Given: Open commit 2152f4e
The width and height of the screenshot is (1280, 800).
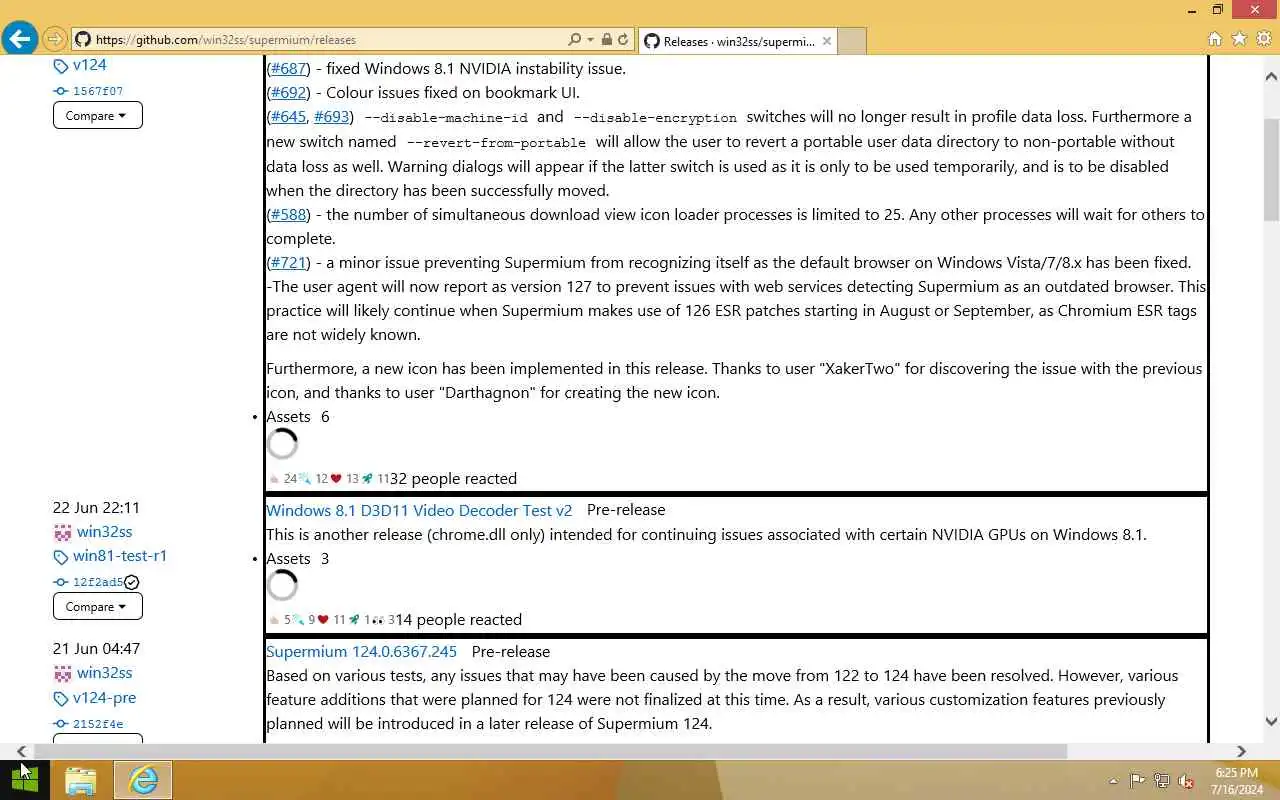Looking at the screenshot, I should coord(97,724).
